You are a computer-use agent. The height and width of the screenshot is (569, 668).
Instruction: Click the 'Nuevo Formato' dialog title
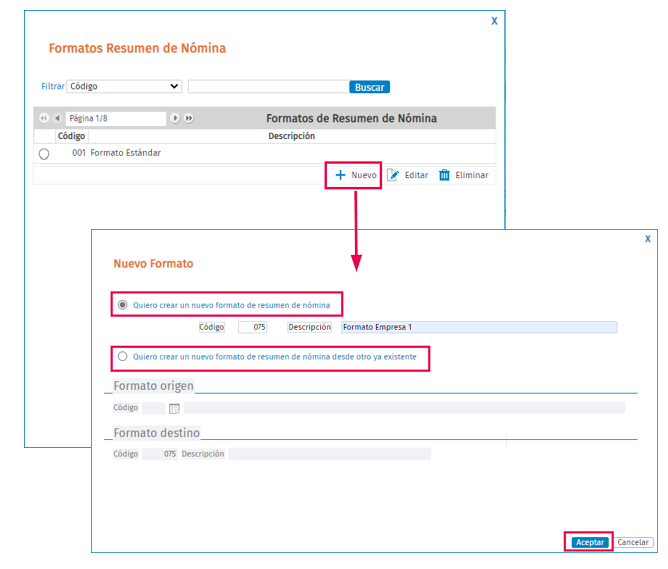coord(153,264)
